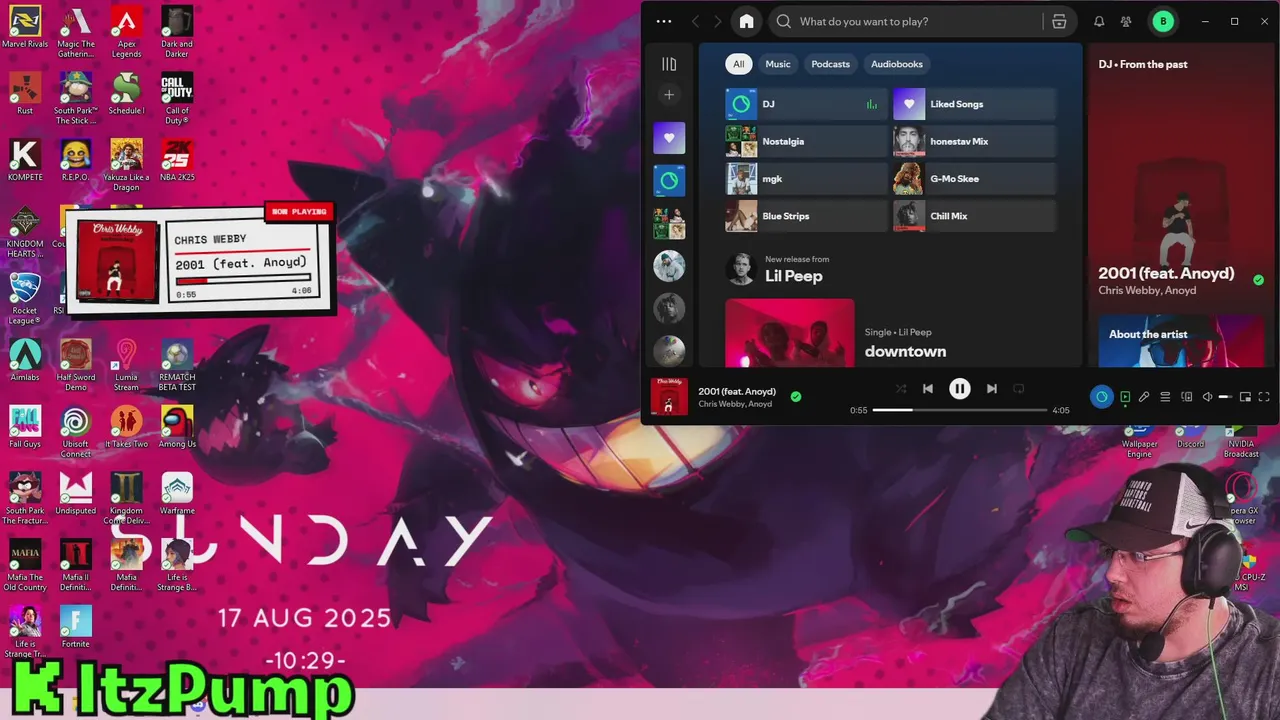1280x720 pixels.
Task: Click the downtown single title
Action: pyautogui.click(x=905, y=351)
